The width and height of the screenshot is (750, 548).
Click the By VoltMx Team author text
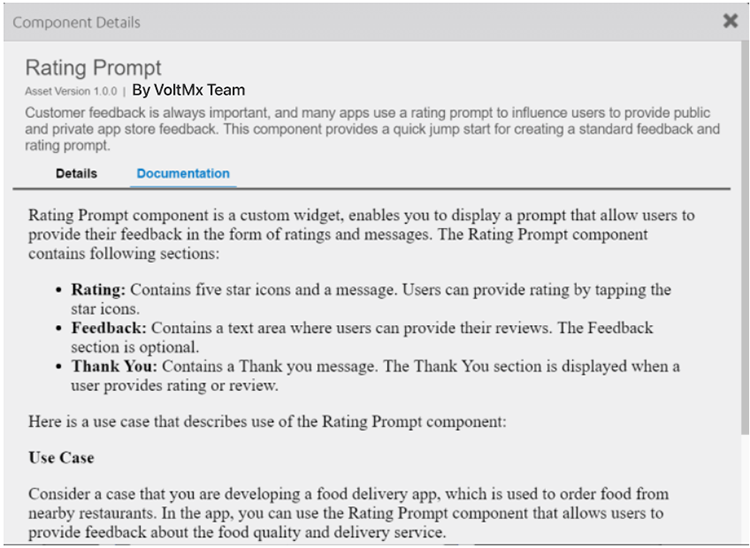[188, 90]
